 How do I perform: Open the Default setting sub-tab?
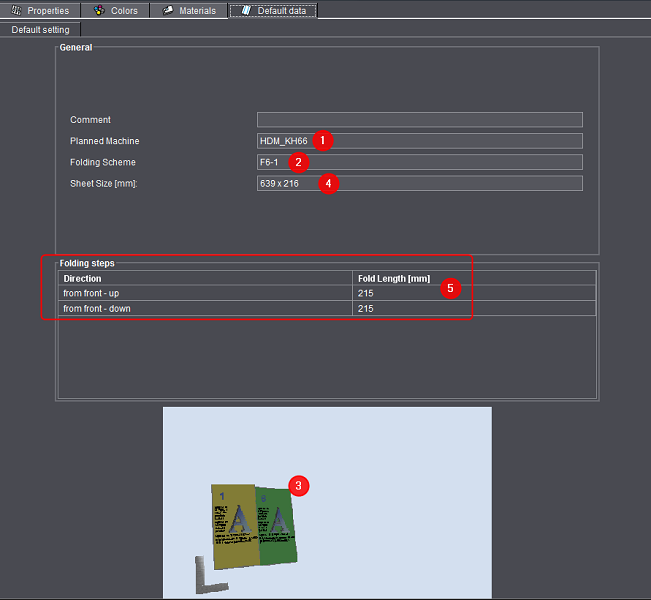(40, 30)
